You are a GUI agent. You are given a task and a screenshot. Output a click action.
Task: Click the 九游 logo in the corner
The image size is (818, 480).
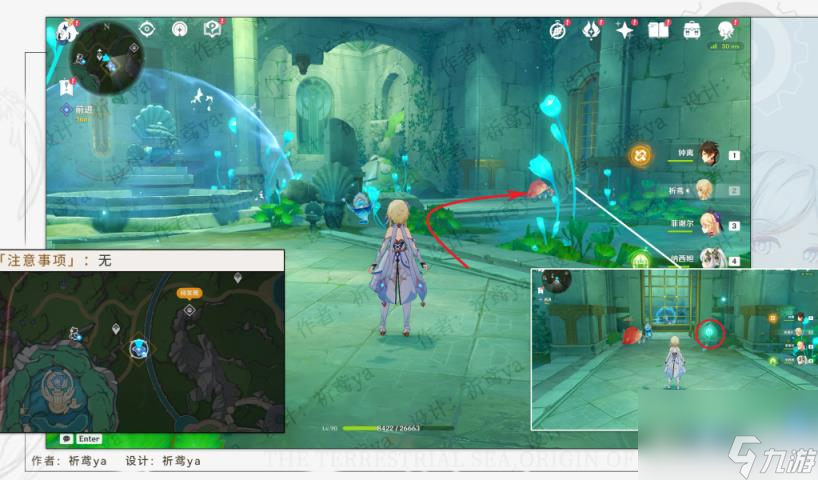(x=773, y=457)
